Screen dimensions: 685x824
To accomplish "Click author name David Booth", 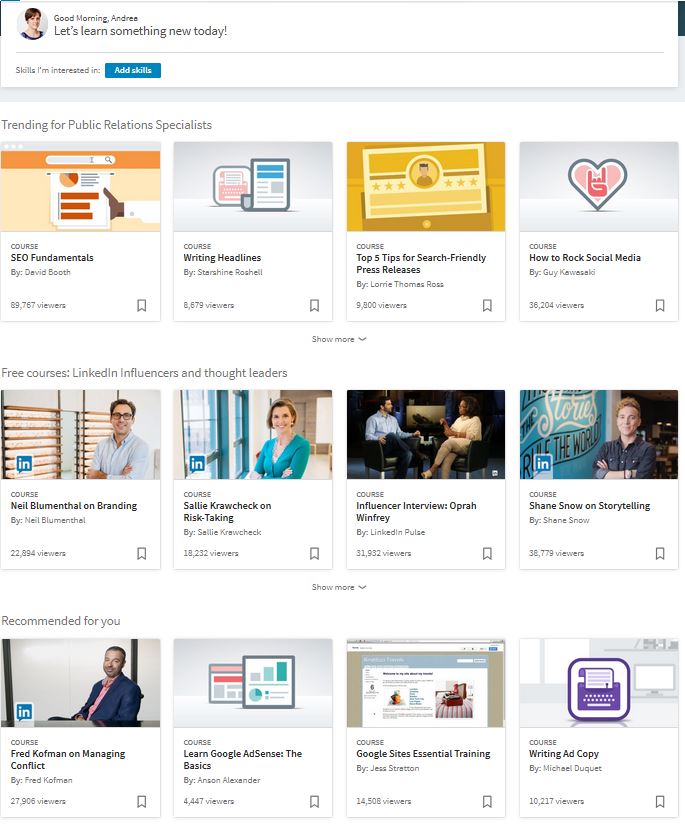I will pos(47,272).
